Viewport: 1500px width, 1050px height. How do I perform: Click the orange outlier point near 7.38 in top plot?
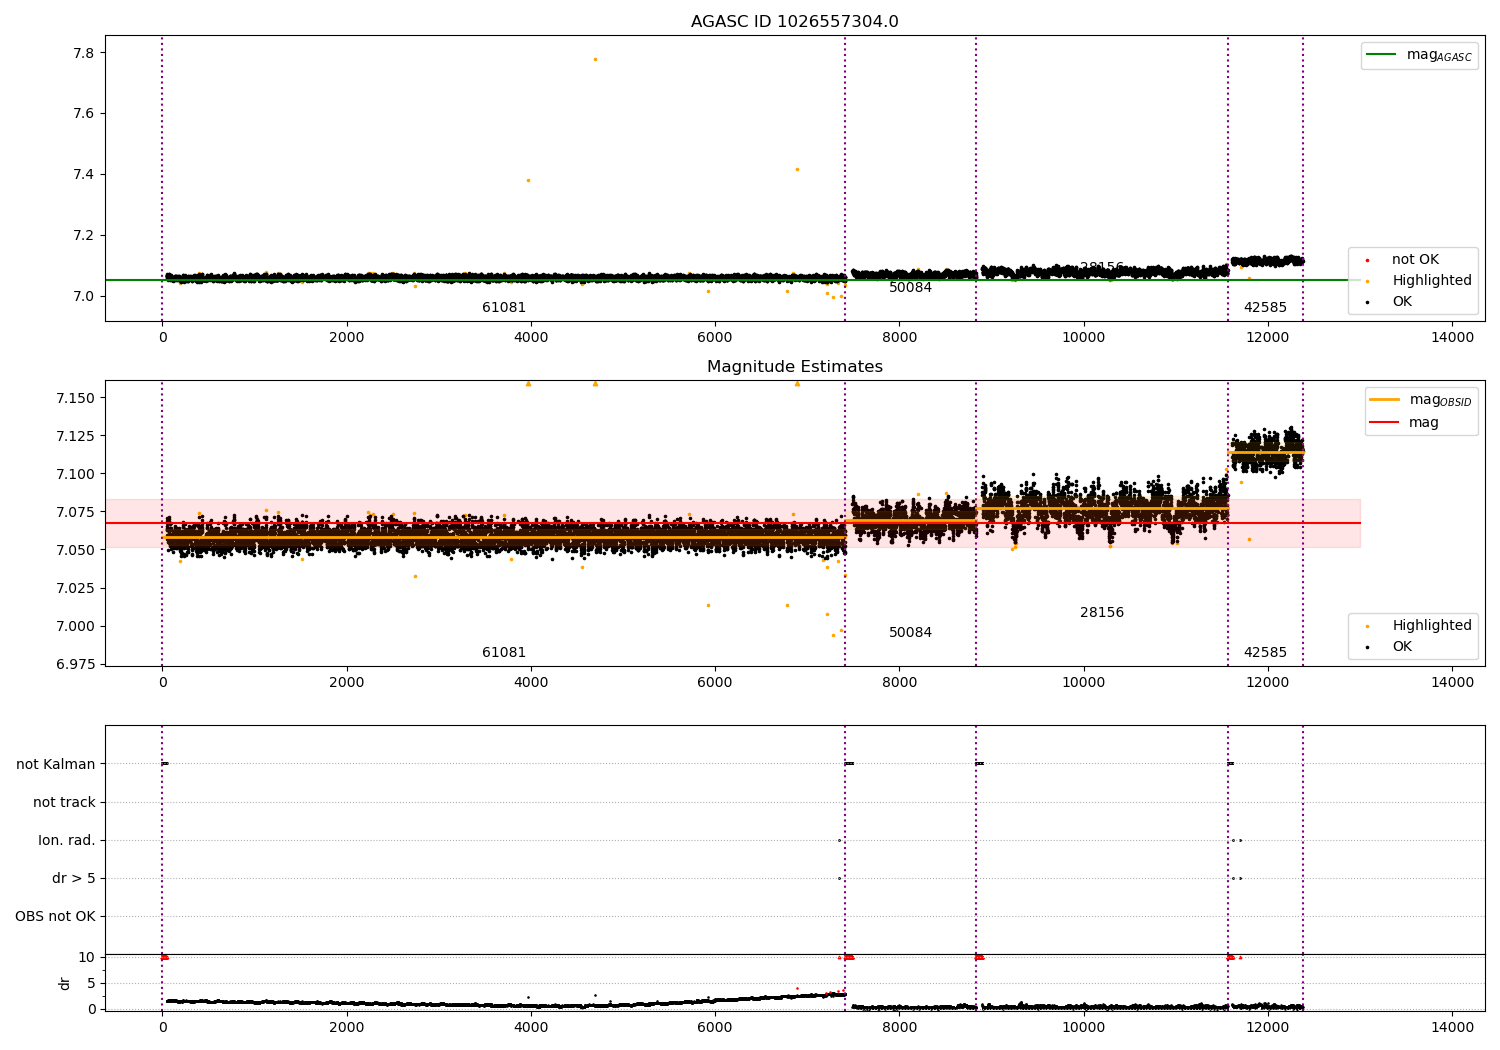point(528,180)
